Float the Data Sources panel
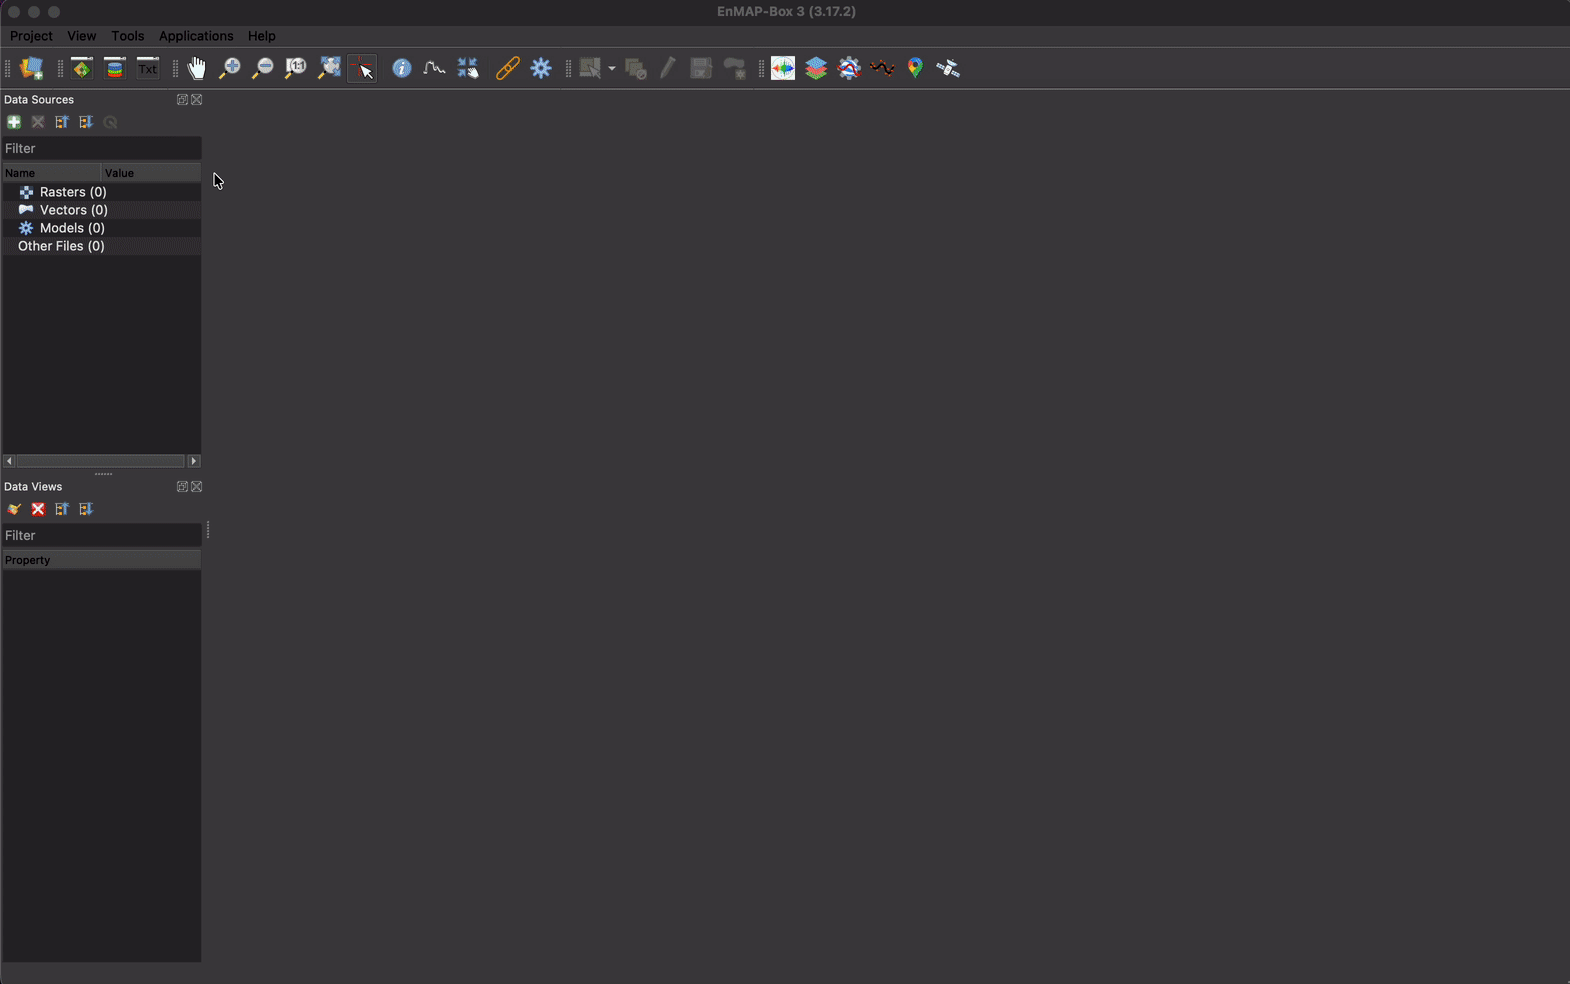1570x984 pixels. (x=182, y=99)
